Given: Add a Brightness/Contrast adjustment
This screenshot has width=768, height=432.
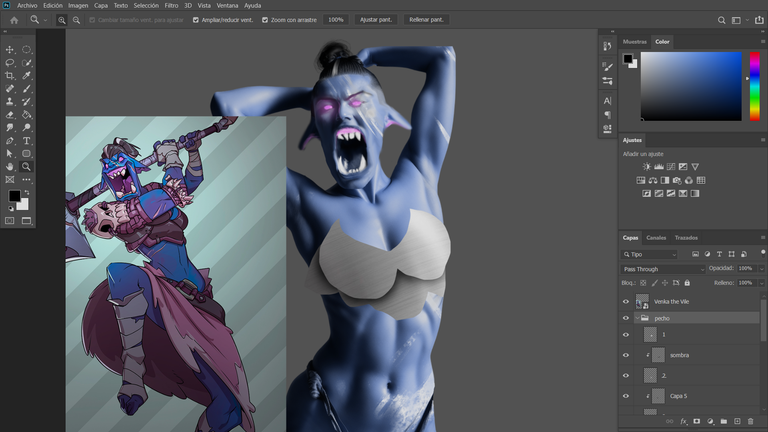Looking at the screenshot, I should (647, 167).
